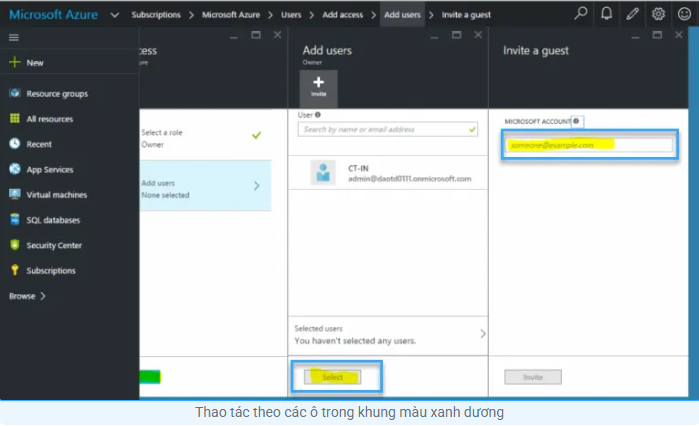Viewport: 699px width, 426px height.
Task: Close the Add users blade
Action: coord(478,35)
